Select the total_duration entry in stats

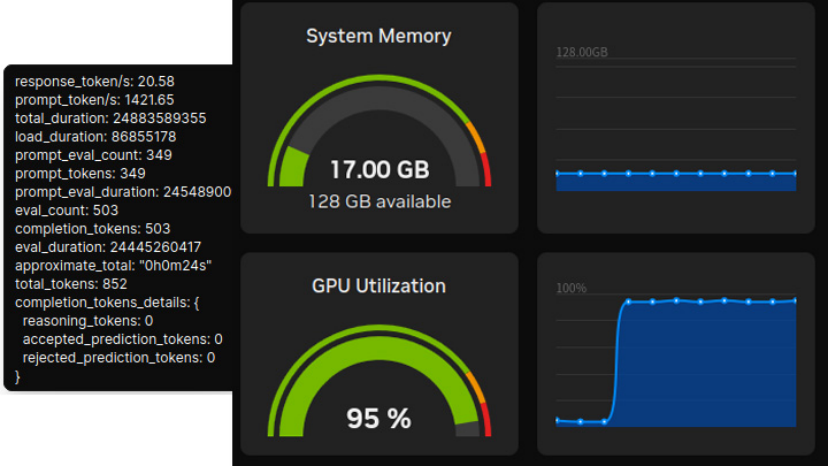click(x=110, y=118)
